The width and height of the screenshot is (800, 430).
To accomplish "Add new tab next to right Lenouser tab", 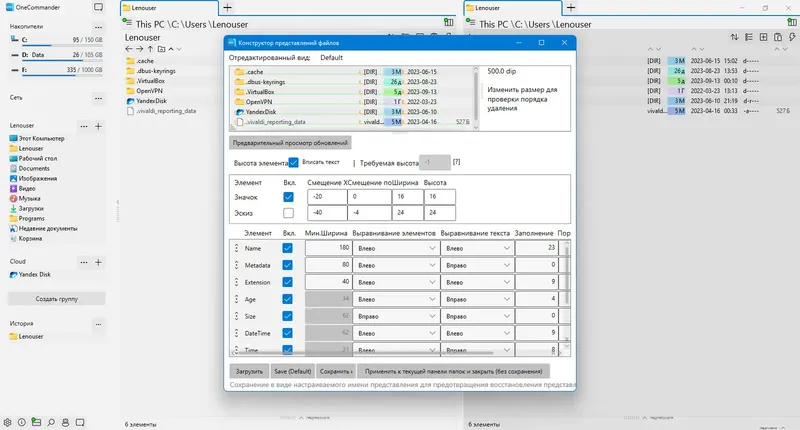I will (571, 8).
